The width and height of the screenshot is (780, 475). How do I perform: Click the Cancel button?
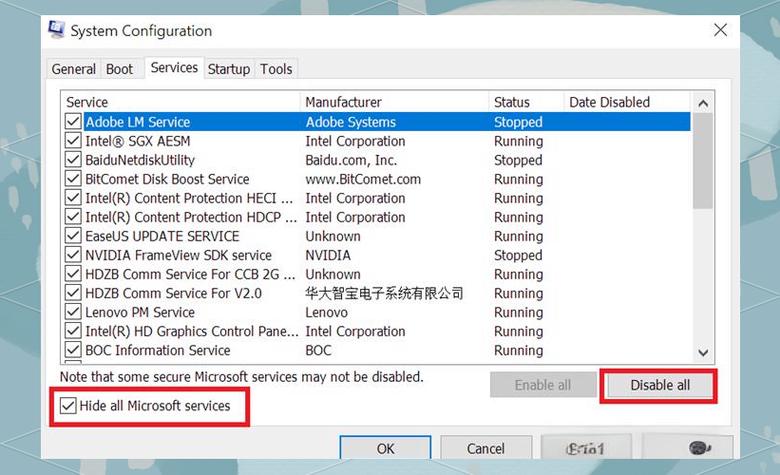pyautogui.click(x=486, y=449)
